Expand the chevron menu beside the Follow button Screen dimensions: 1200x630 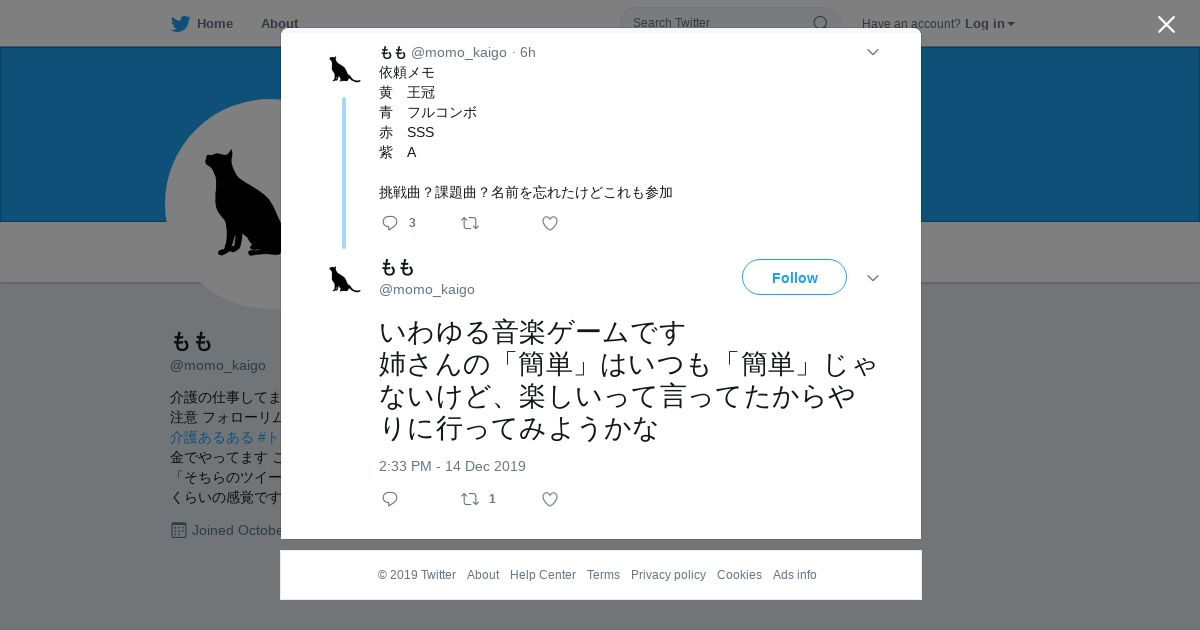pos(873,278)
